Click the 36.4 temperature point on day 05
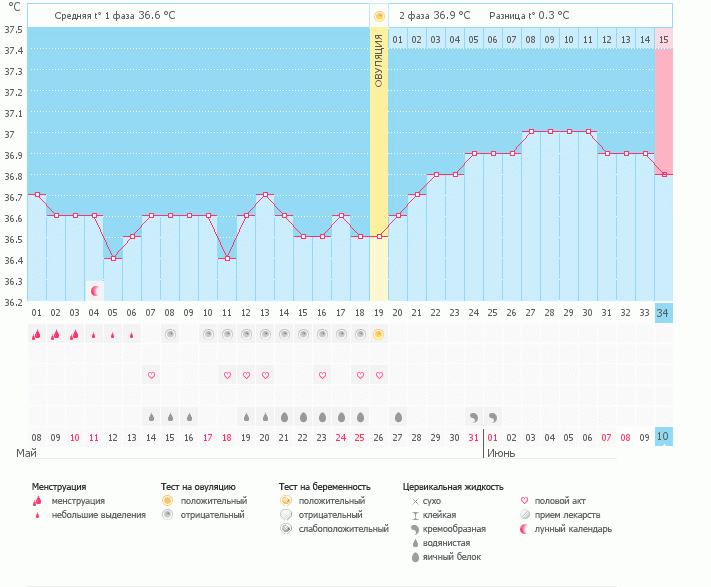Screen dimensions: 711x587 coord(113,258)
